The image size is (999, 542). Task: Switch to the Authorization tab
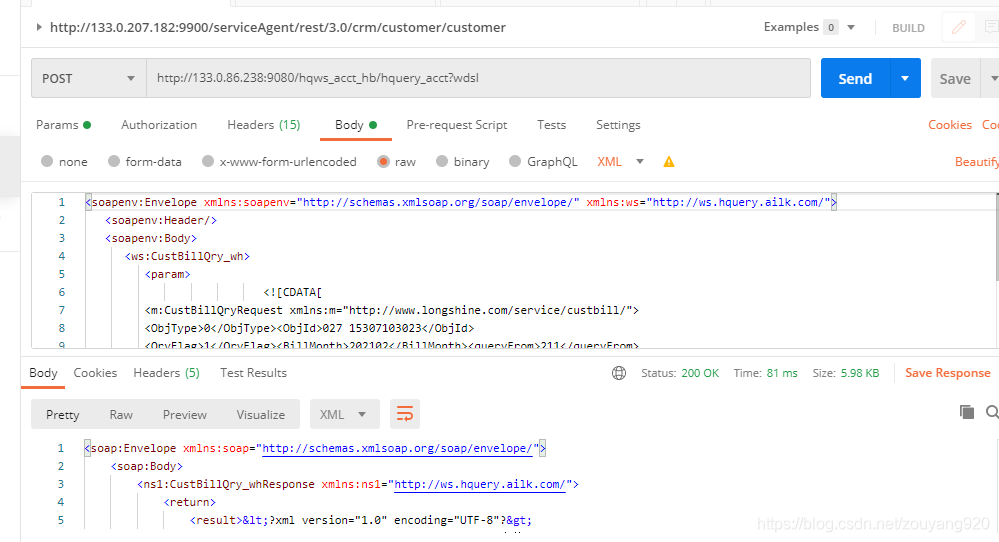159,125
